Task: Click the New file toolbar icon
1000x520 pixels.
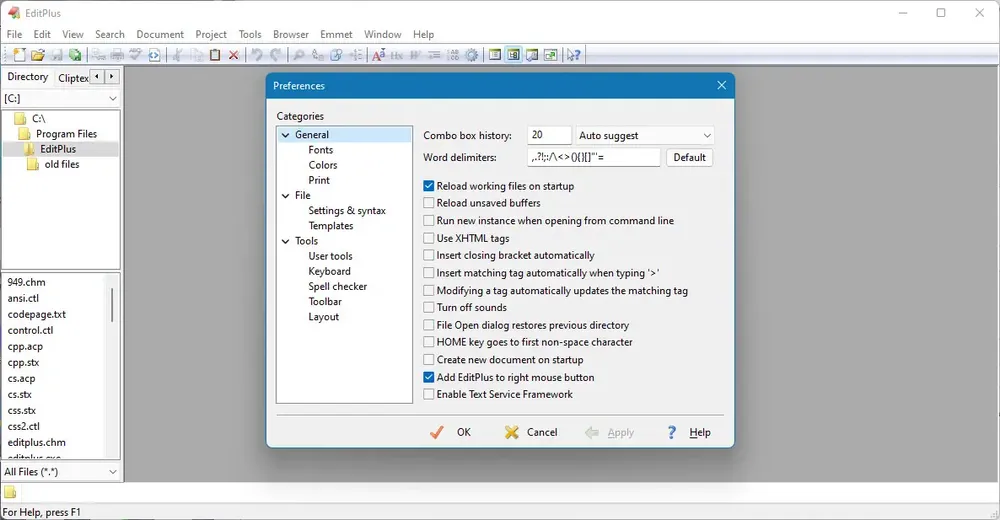Action: tap(19, 55)
